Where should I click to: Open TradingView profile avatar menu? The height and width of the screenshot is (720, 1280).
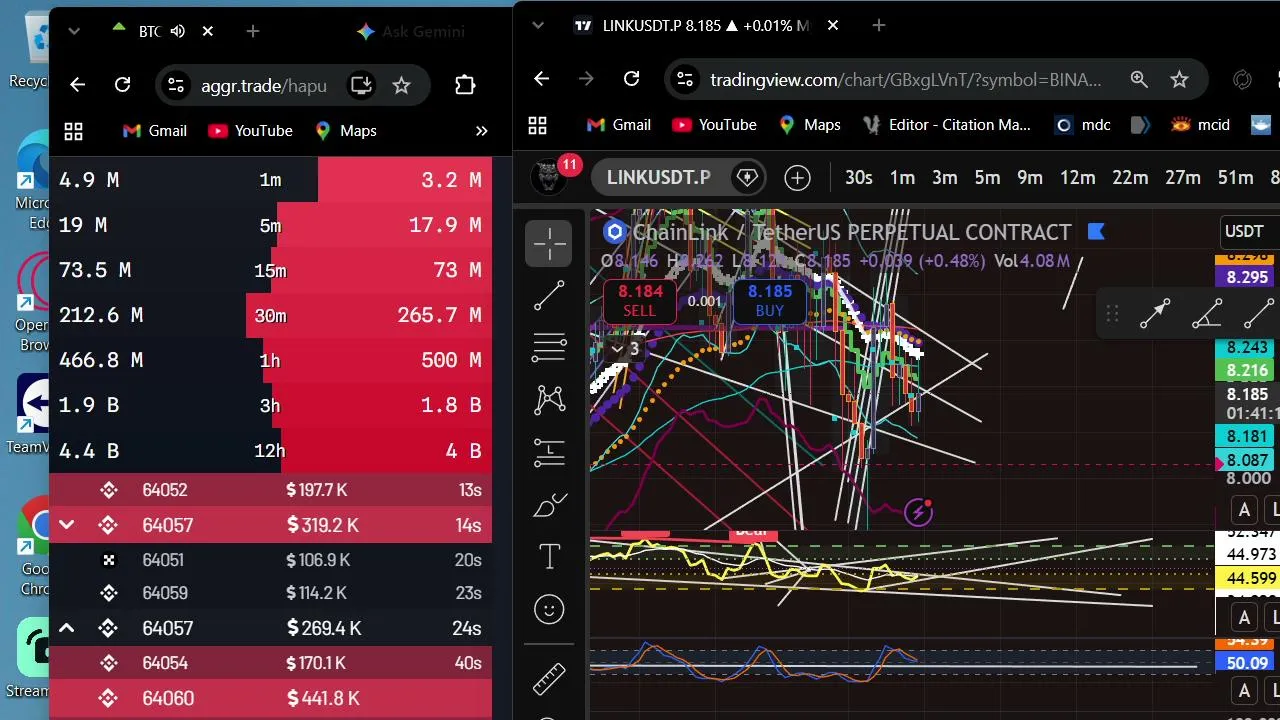tap(548, 178)
